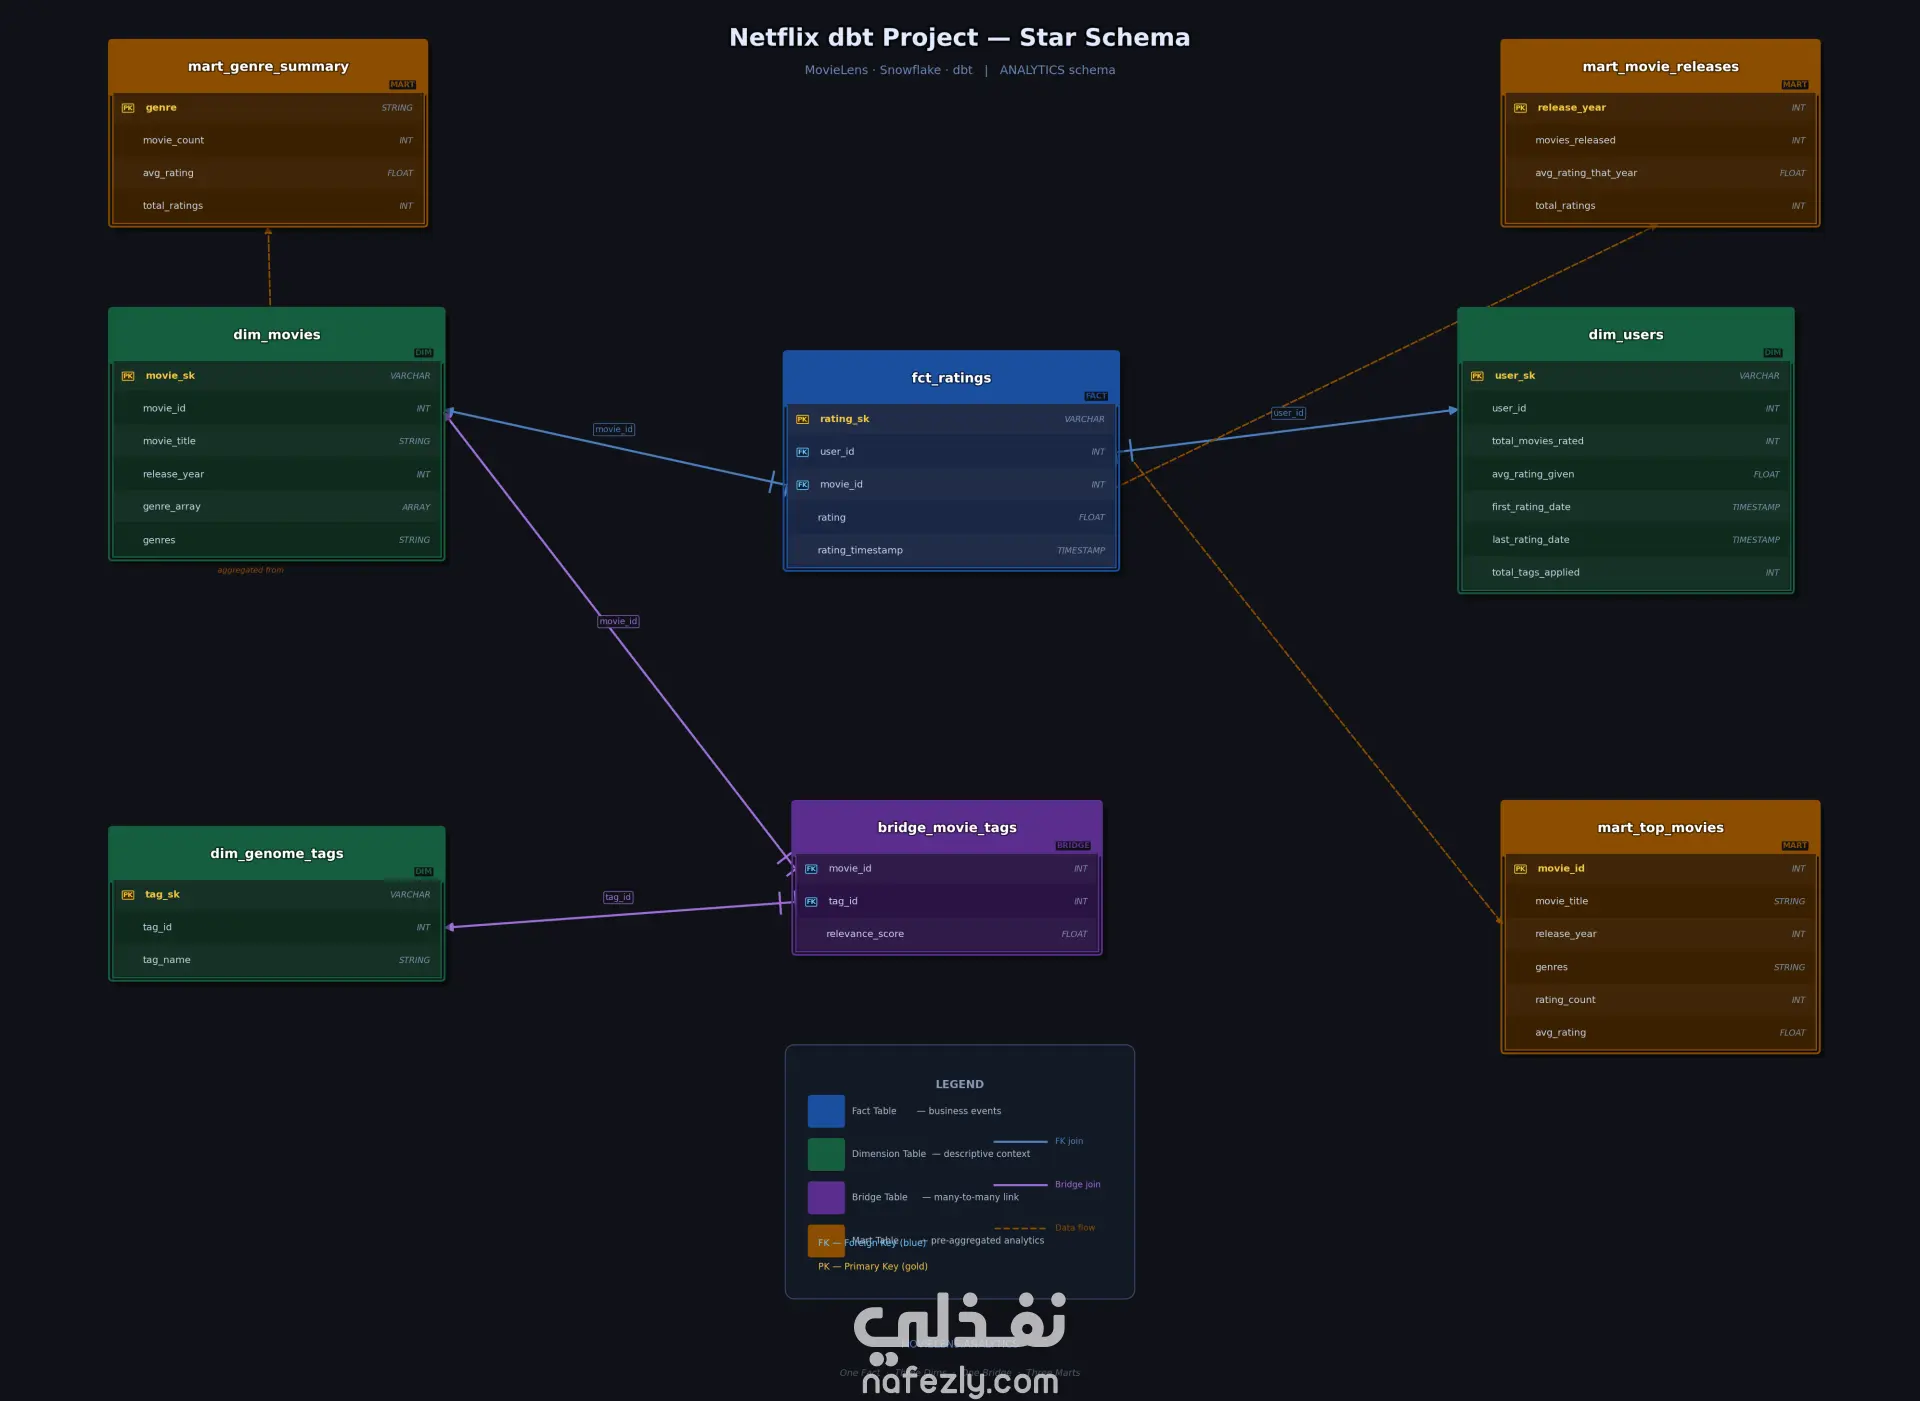Image resolution: width=1920 pixels, height=1401 pixels.
Task: Select the total_tags_applied row
Action: point(1626,573)
